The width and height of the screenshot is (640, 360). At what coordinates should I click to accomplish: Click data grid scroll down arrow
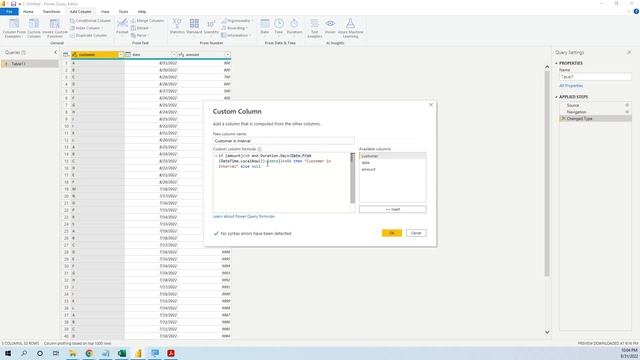[x=547, y=332]
